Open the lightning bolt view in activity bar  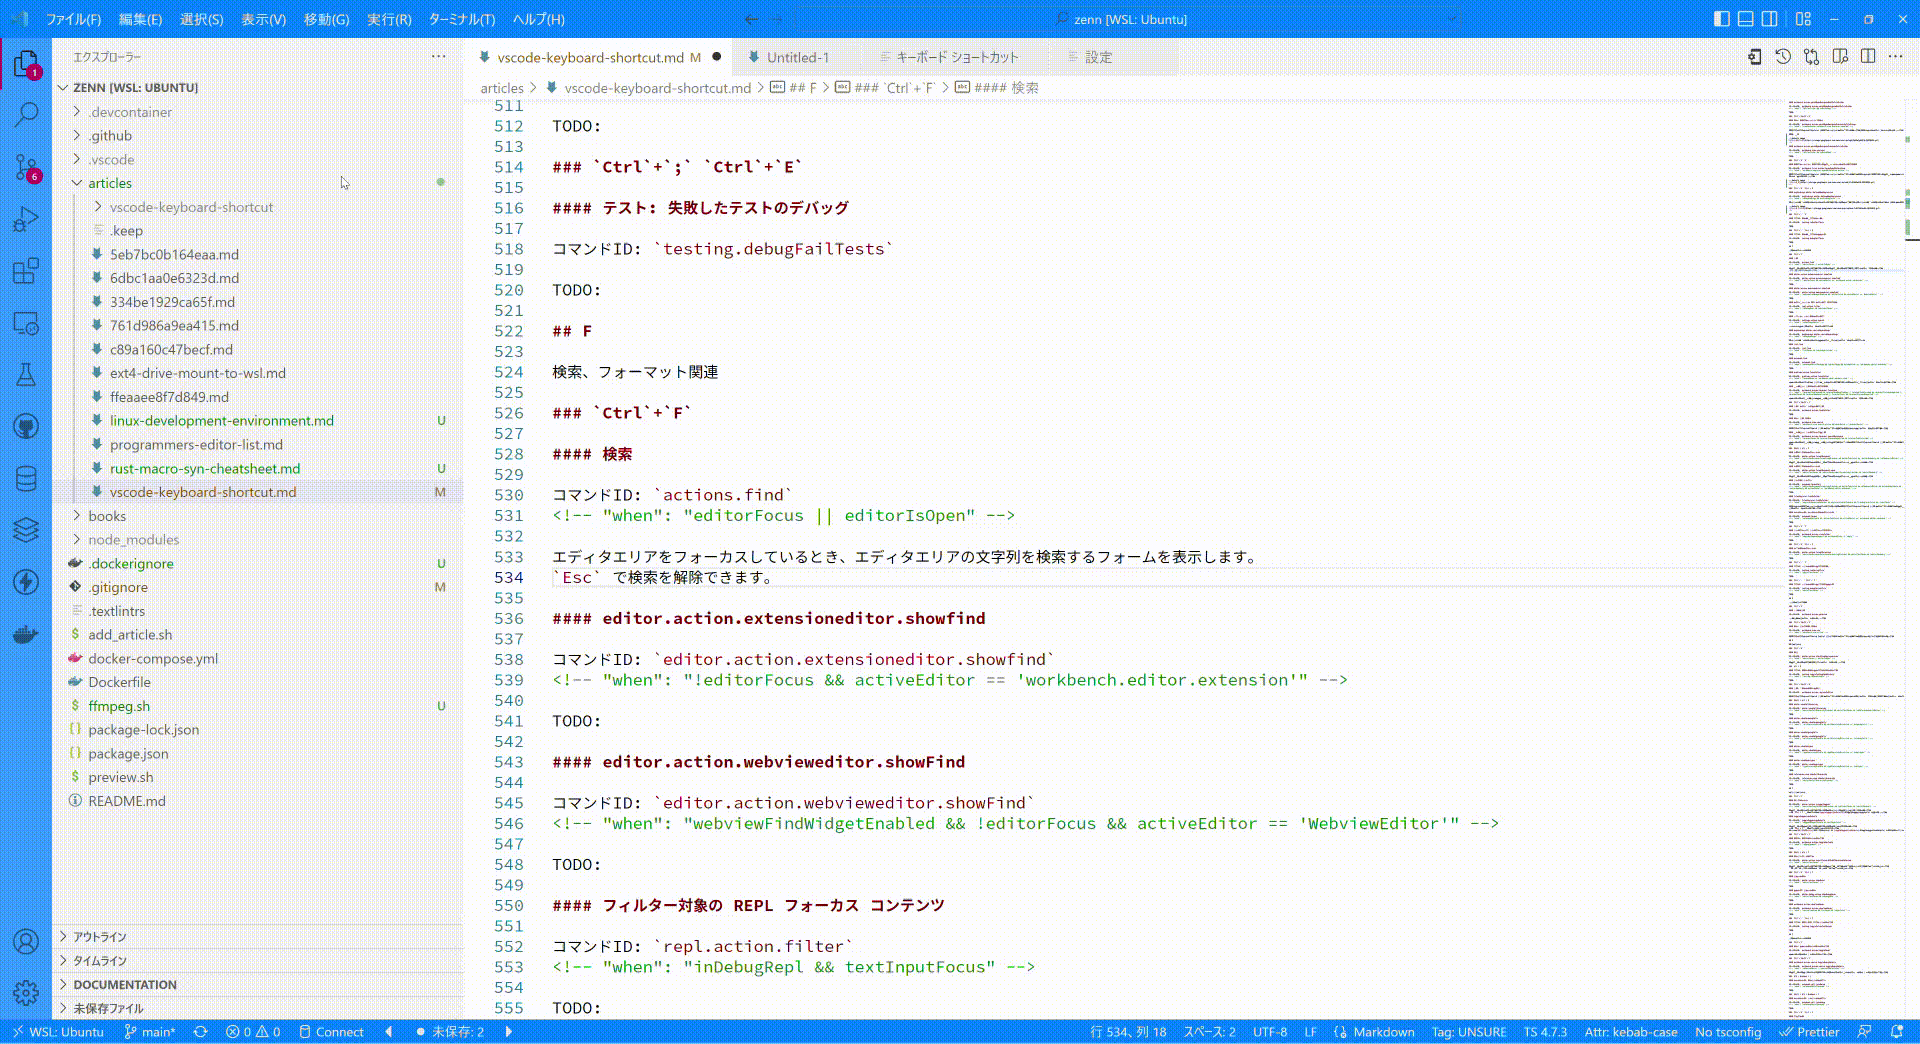tap(26, 582)
